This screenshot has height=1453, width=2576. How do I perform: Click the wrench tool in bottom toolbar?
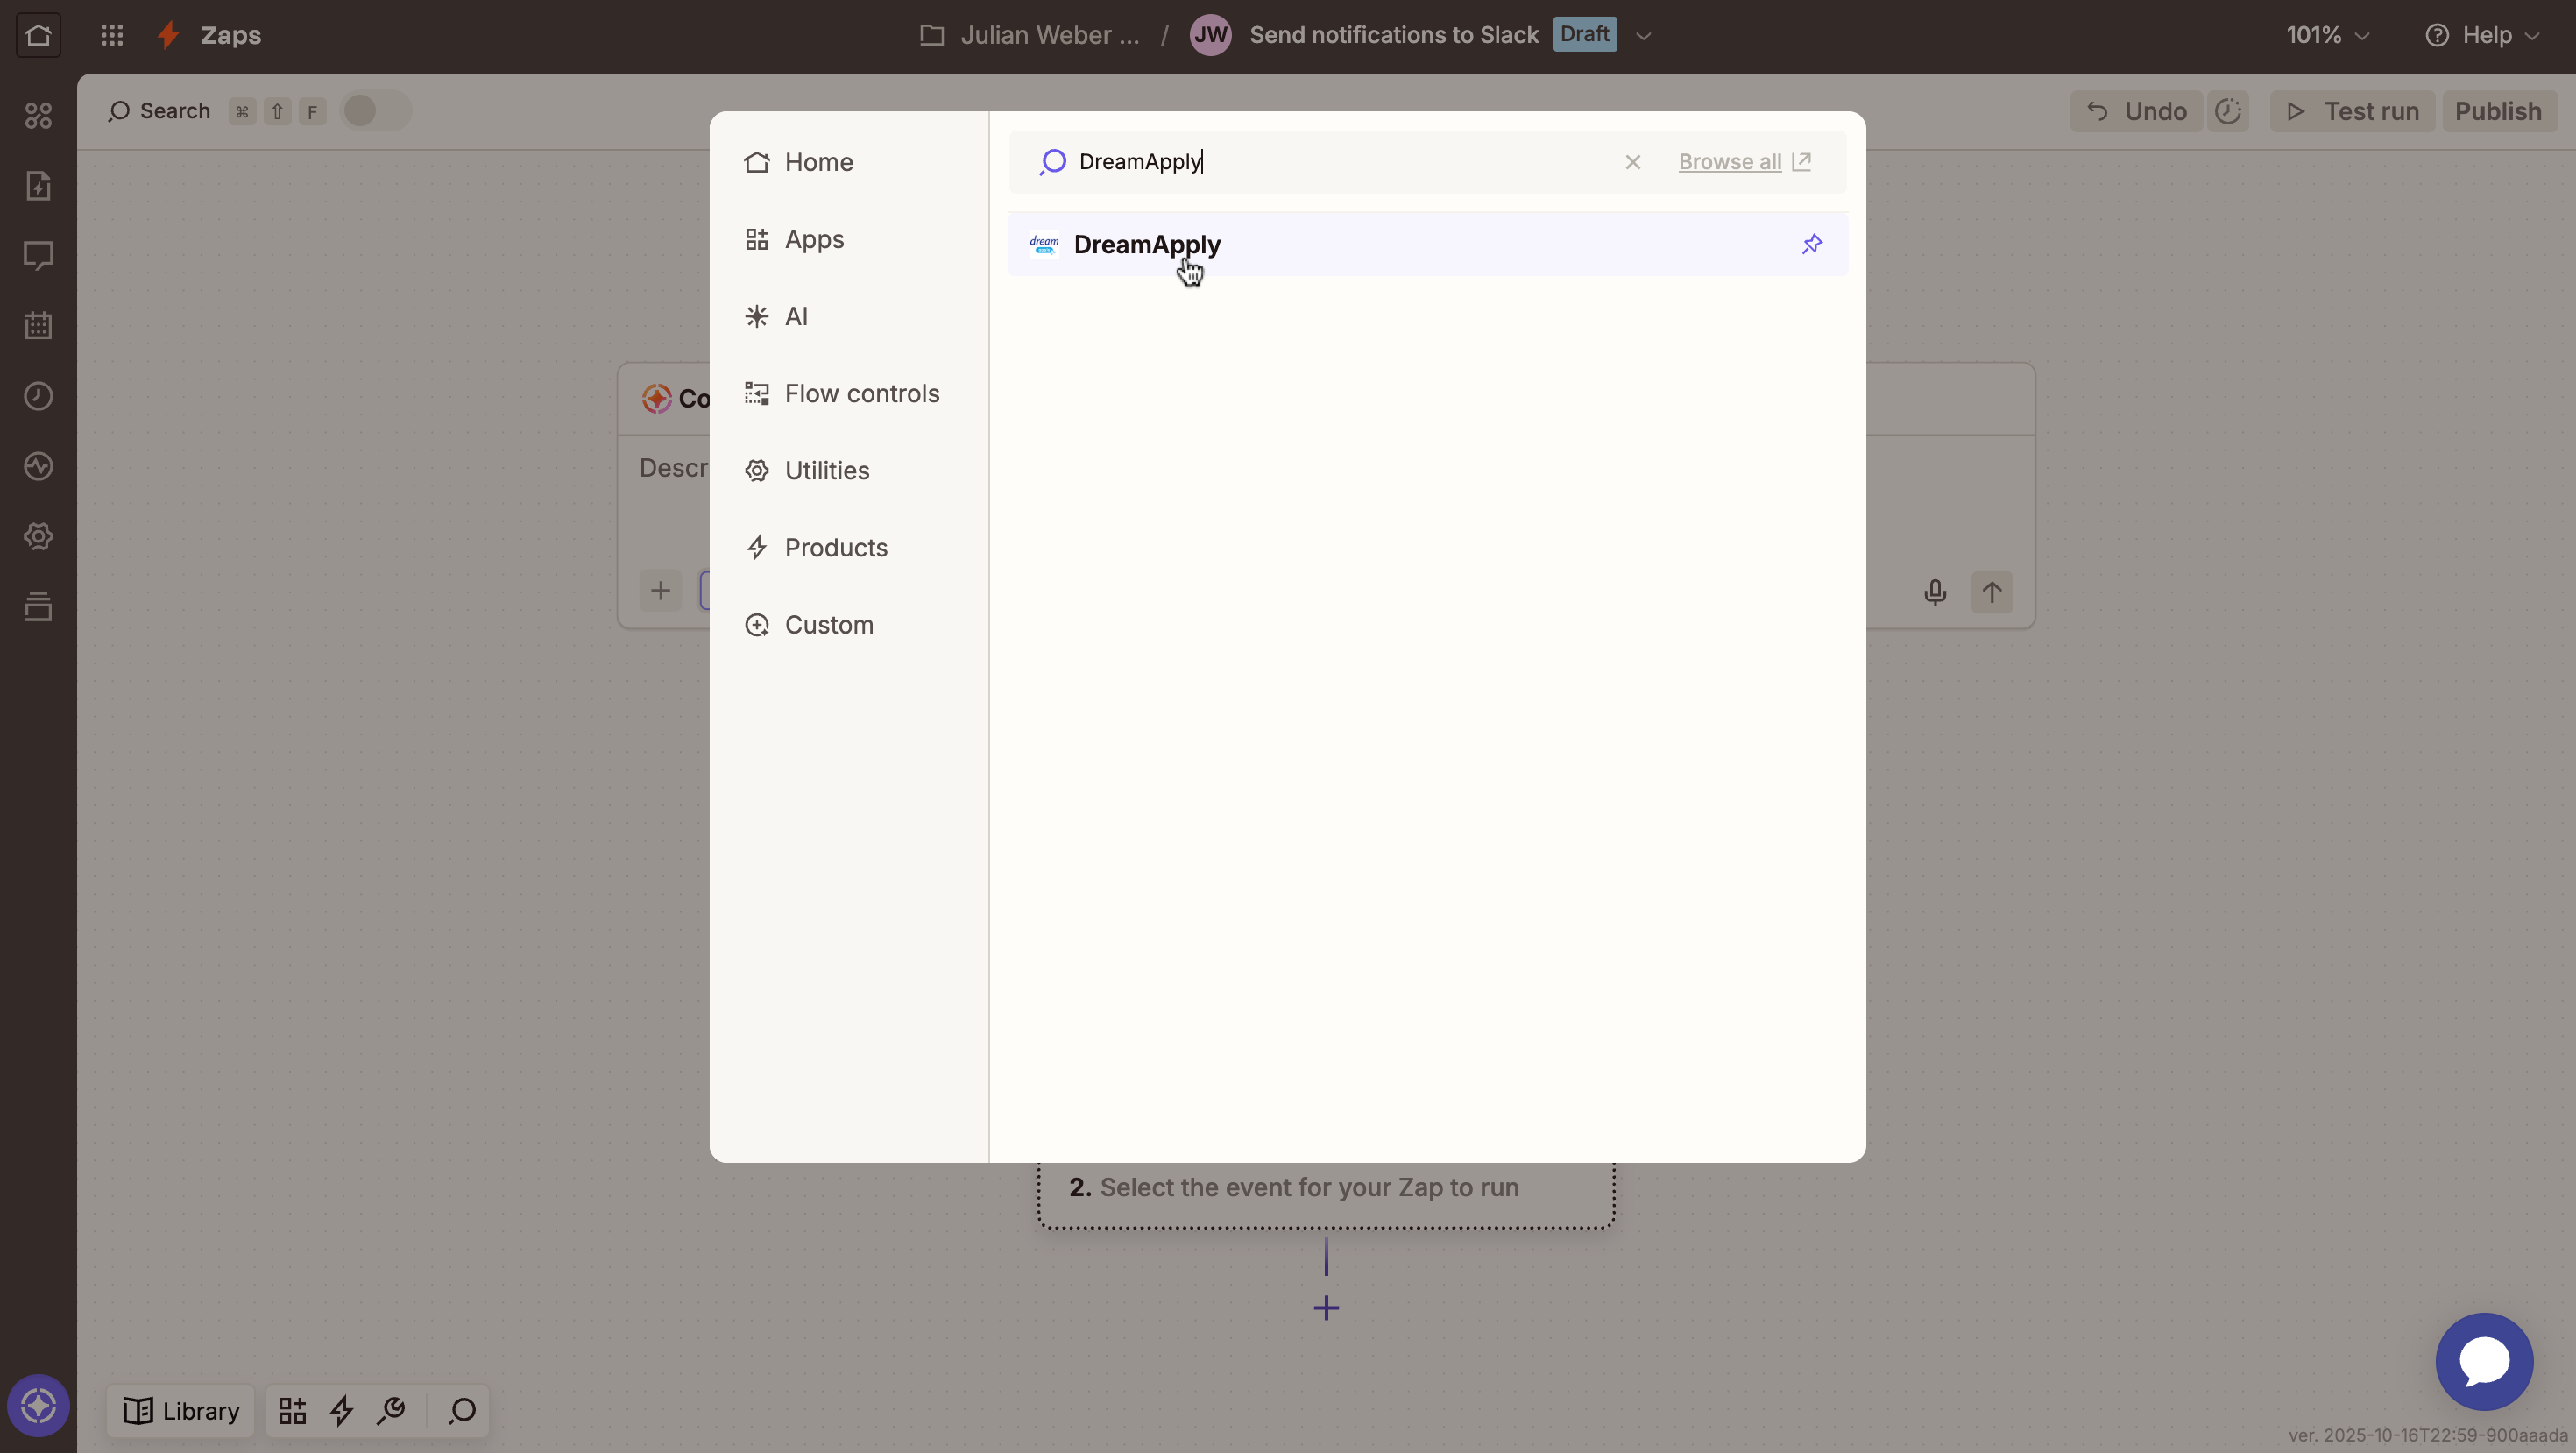pos(391,1410)
